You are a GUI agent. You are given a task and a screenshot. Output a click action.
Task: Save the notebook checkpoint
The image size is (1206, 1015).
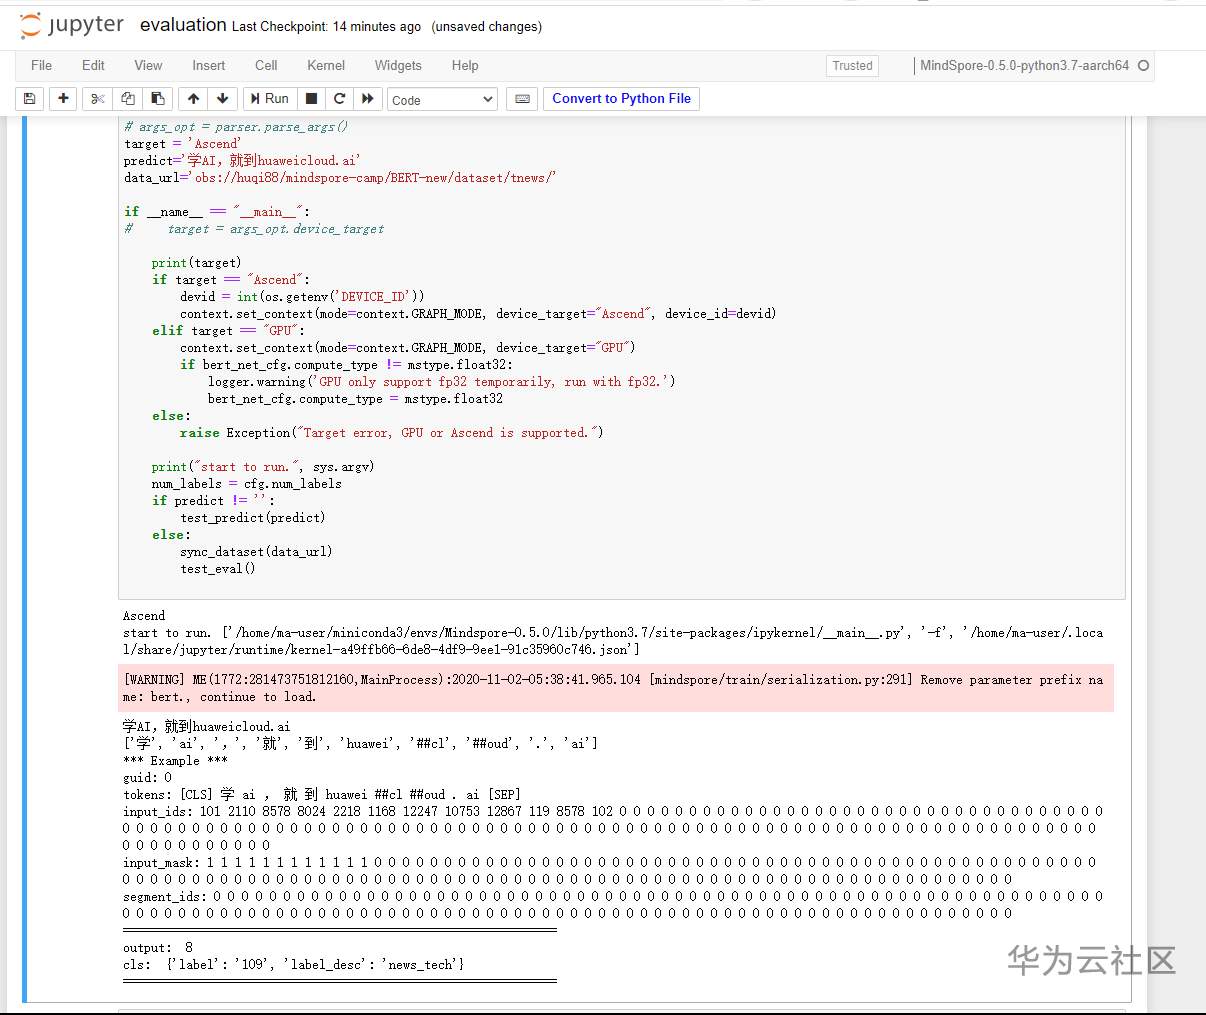29,98
